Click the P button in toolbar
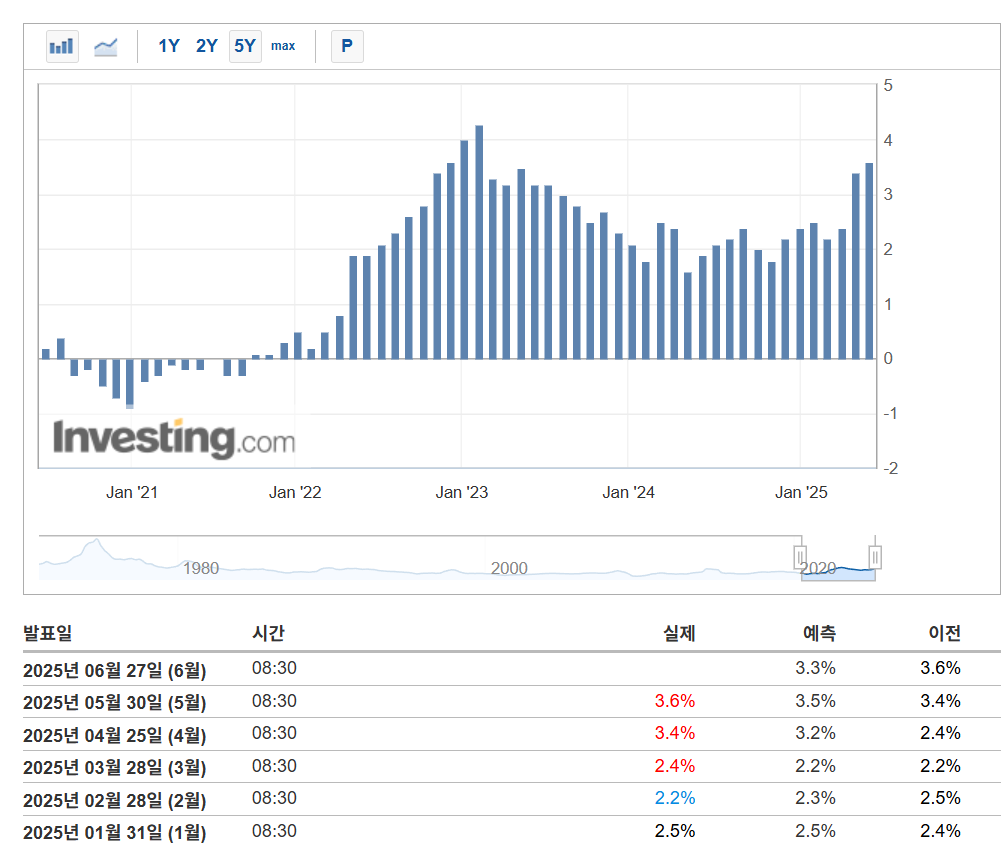 pos(347,46)
